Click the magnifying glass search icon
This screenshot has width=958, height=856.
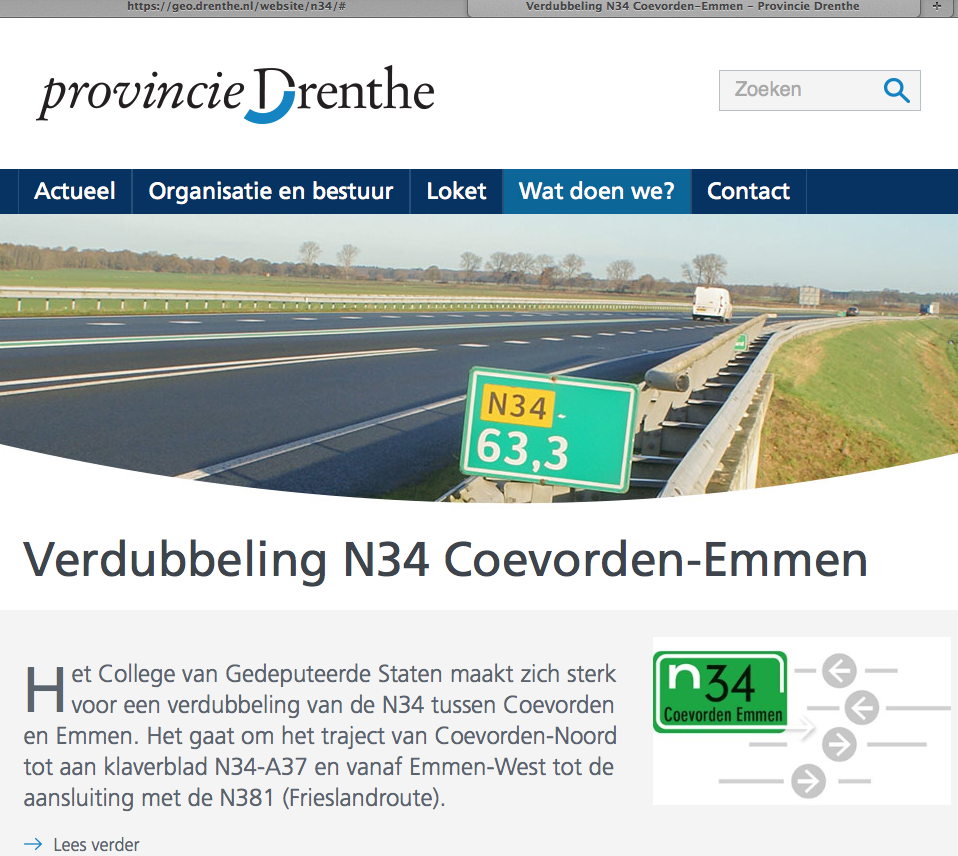[x=896, y=91]
